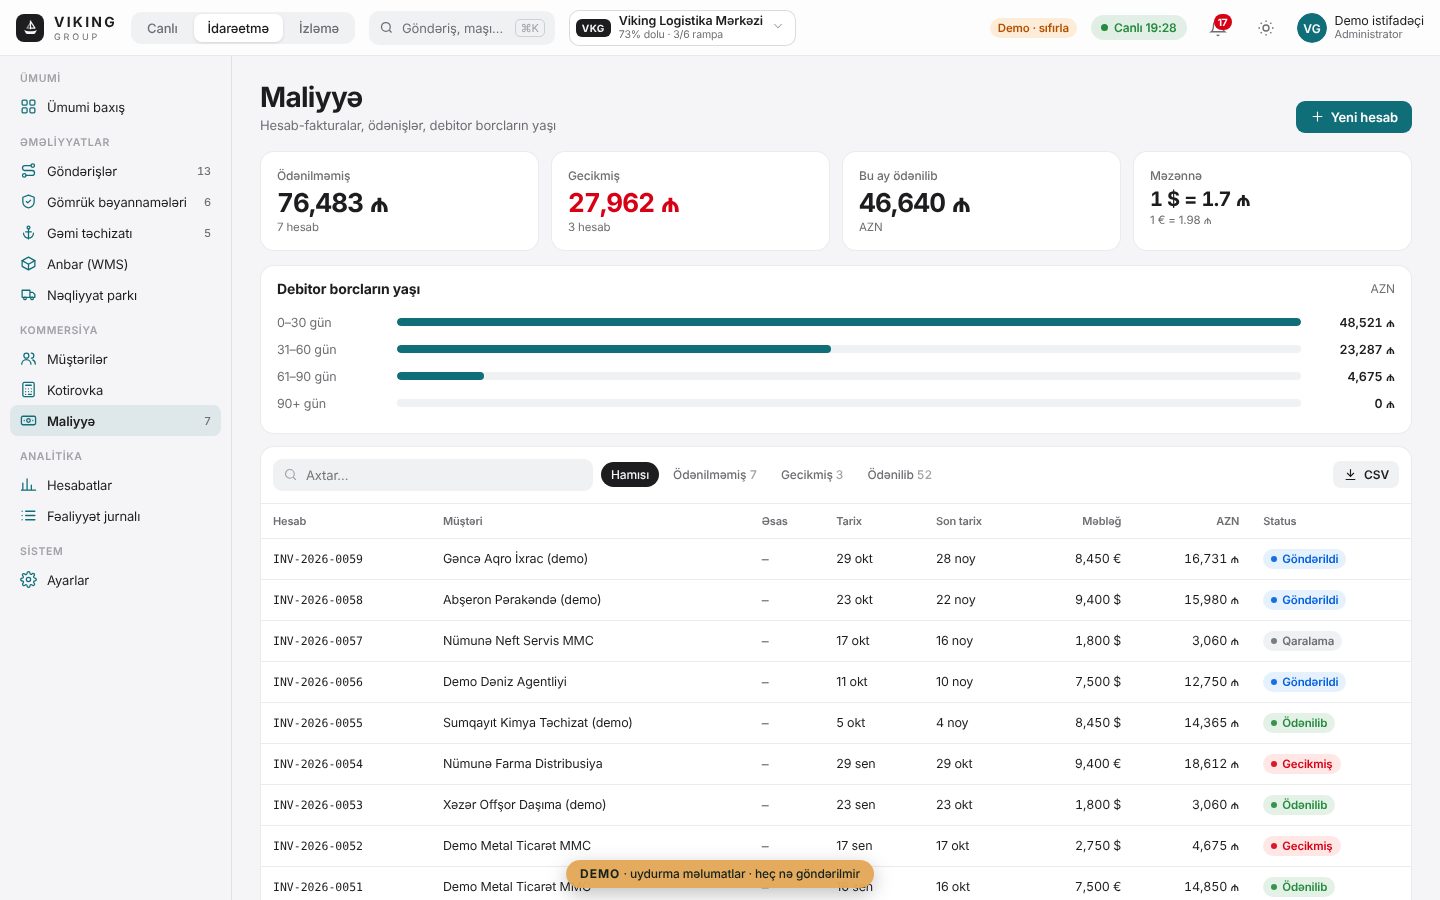Screen dimensions: 1440x900
Task: Filter by Ödənilməmiş invoices
Action: (714, 475)
